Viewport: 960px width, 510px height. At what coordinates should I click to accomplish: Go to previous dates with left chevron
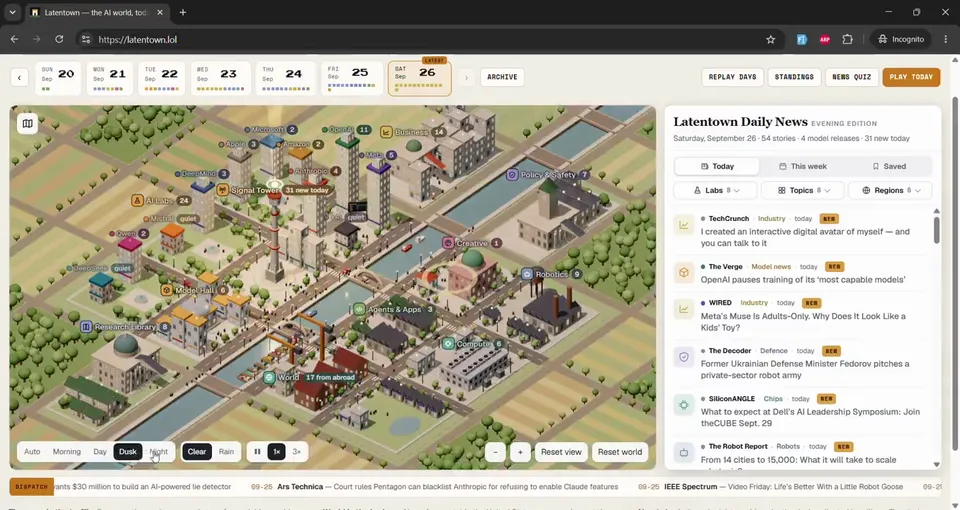click(x=19, y=78)
